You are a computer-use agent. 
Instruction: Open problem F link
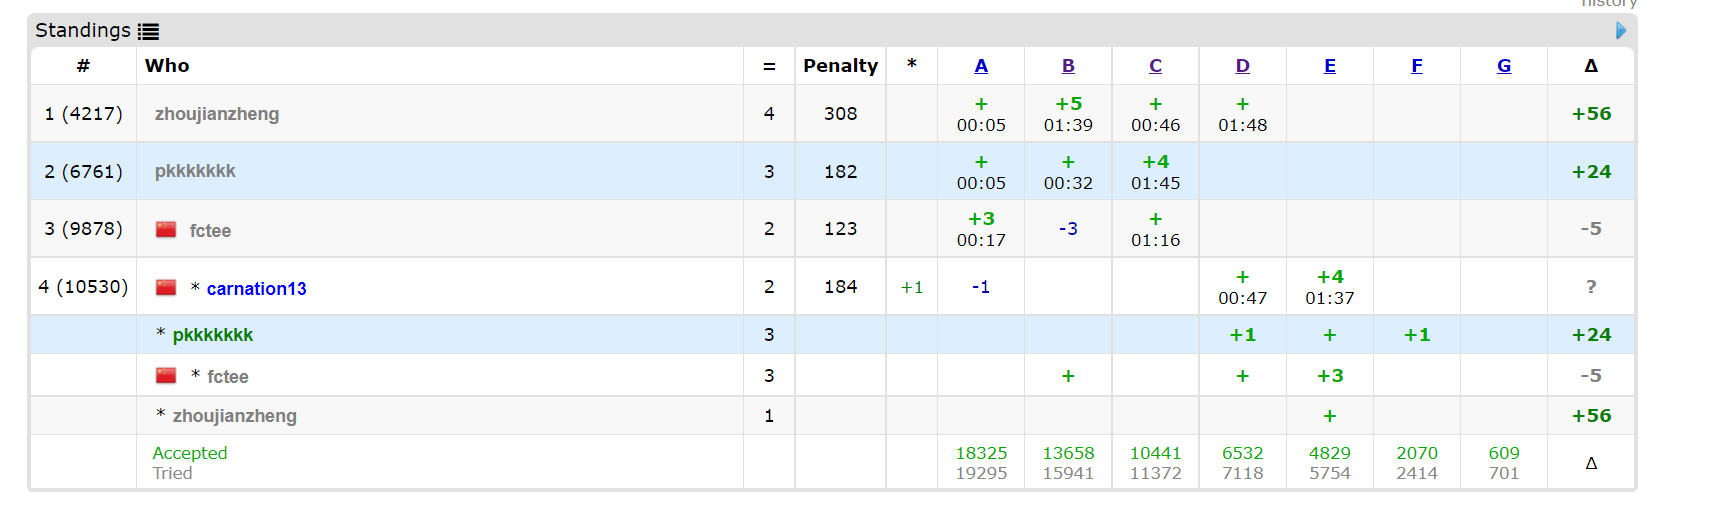click(x=1417, y=66)
